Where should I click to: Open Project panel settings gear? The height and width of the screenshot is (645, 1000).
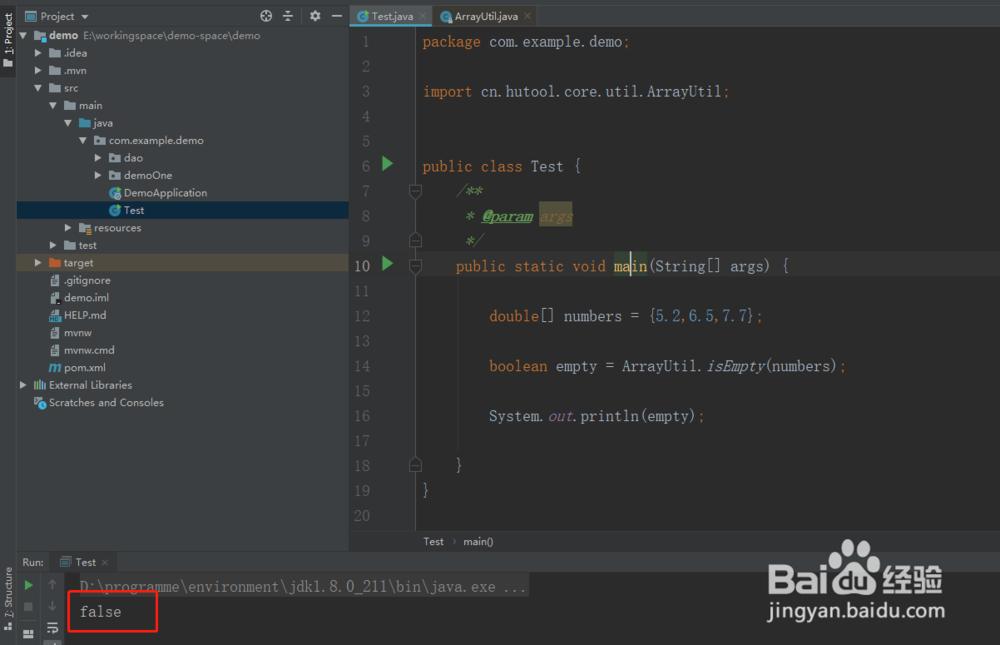tap(315, 16)
